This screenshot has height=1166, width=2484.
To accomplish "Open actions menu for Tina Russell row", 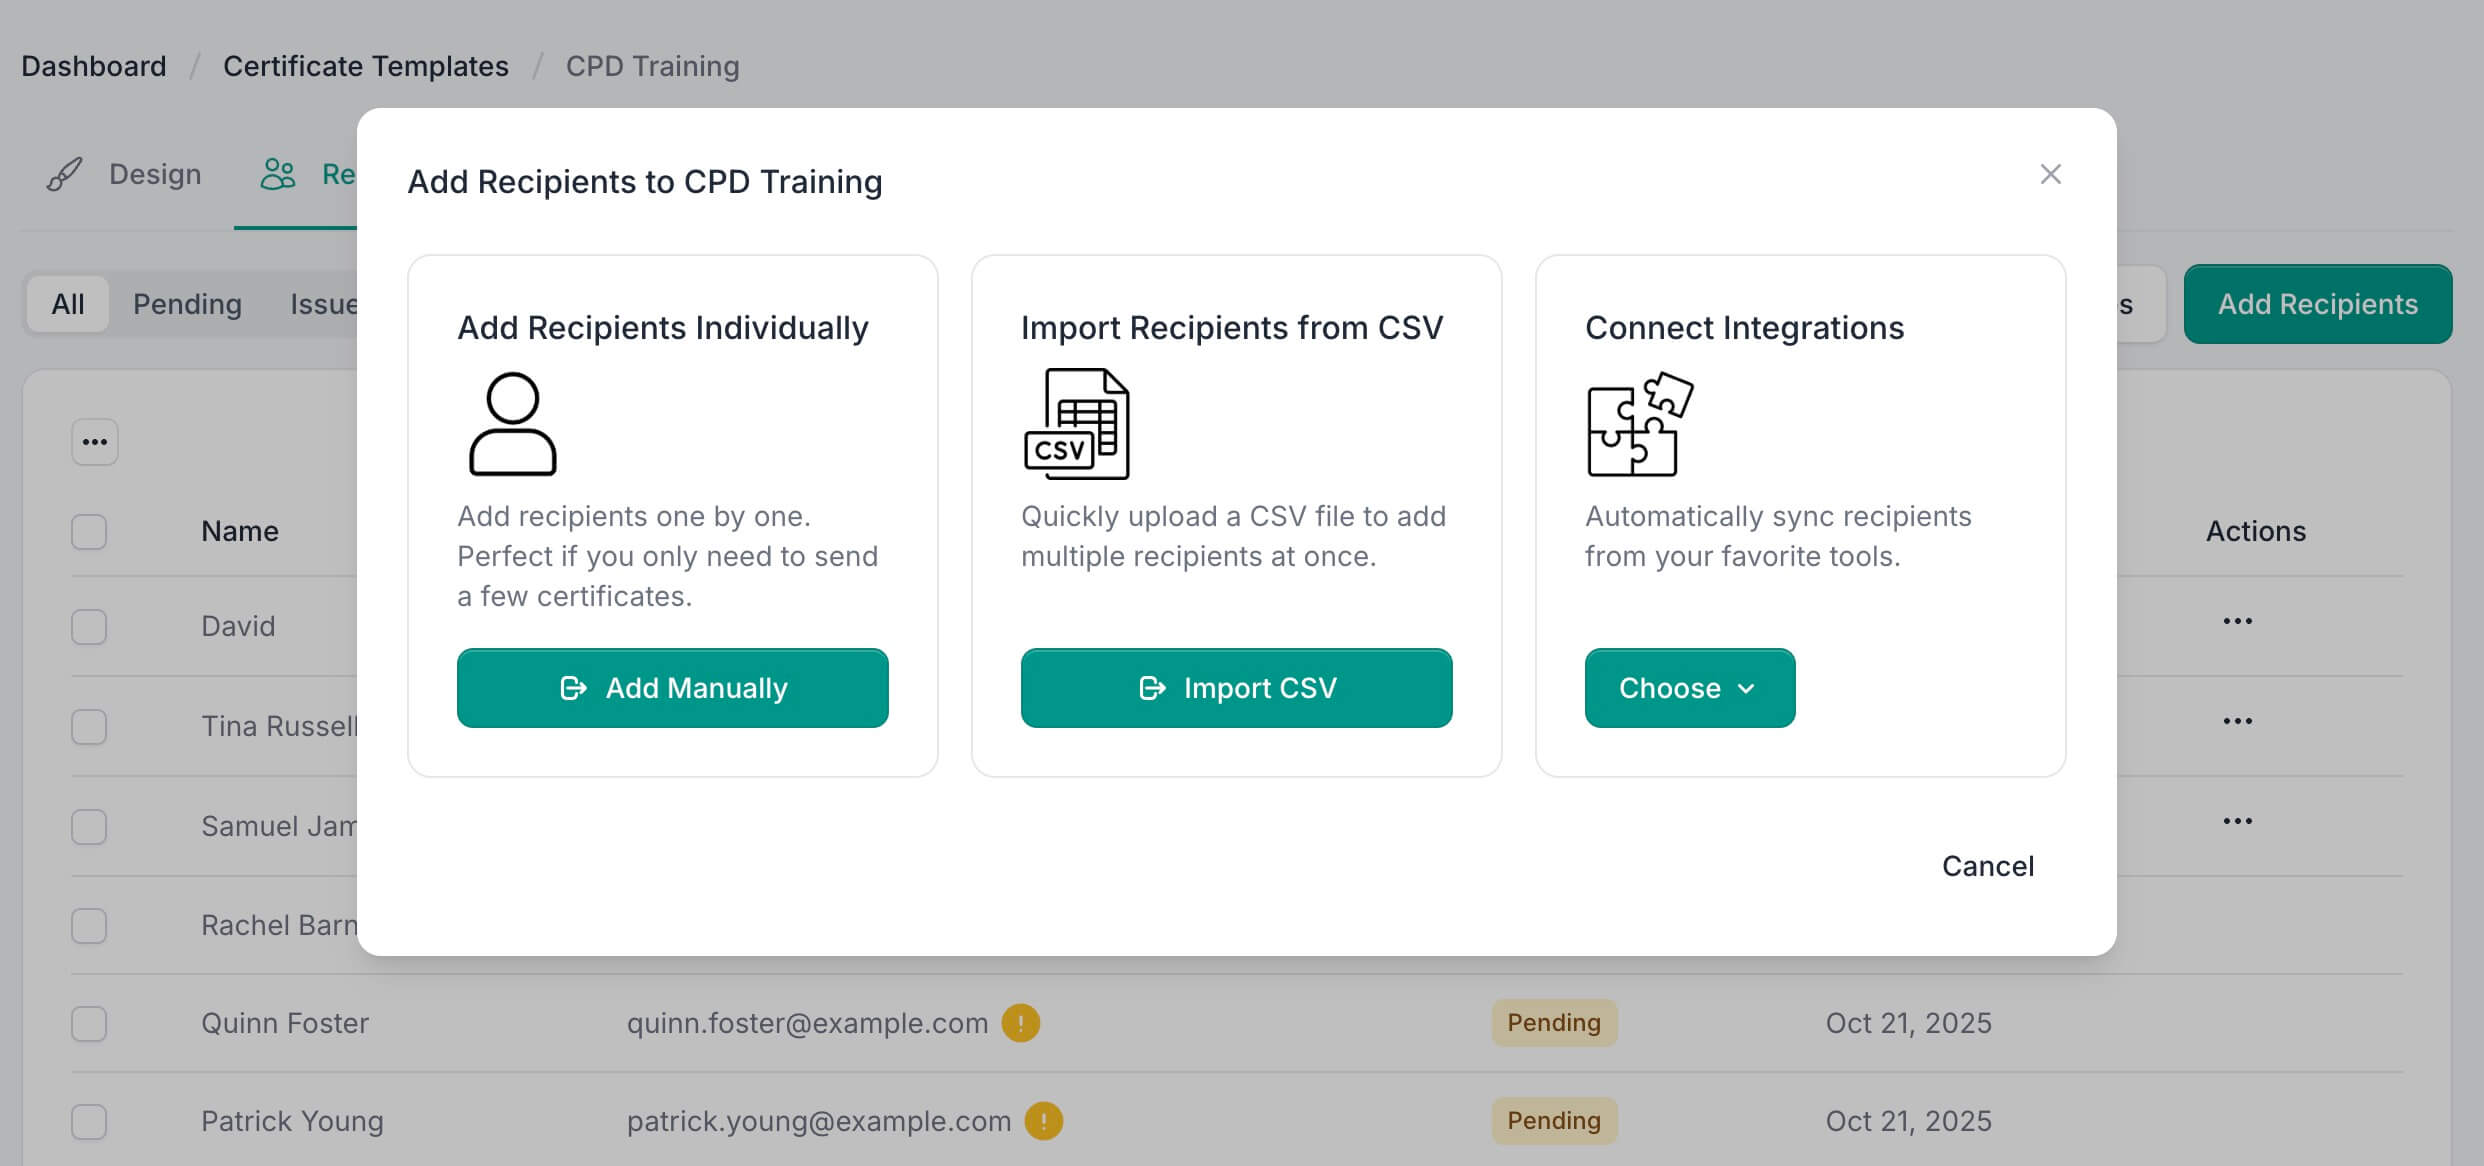I will (x=2237, y=721).
